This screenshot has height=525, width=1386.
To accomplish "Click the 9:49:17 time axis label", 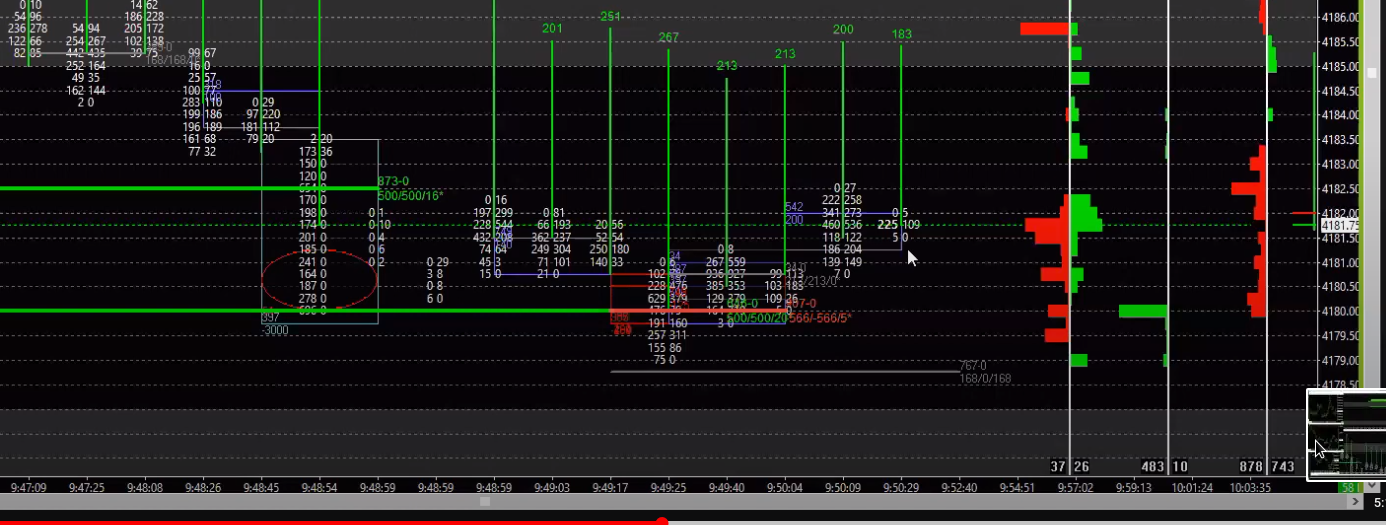I will coord(610,487).
